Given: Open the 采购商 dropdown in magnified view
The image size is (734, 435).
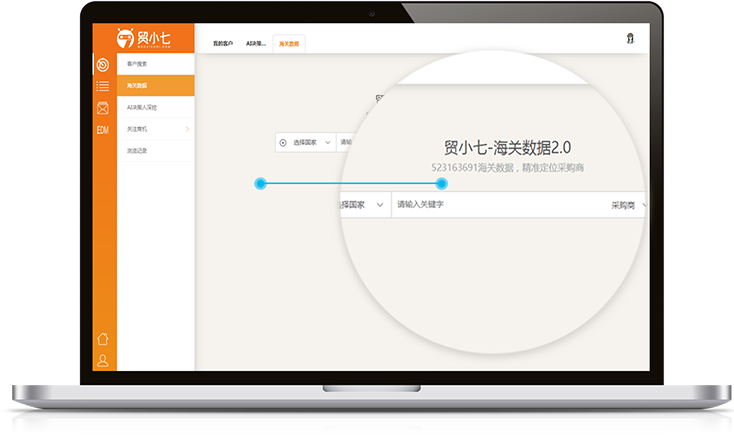Looking at the screenshot, I should tap(629, 205).
